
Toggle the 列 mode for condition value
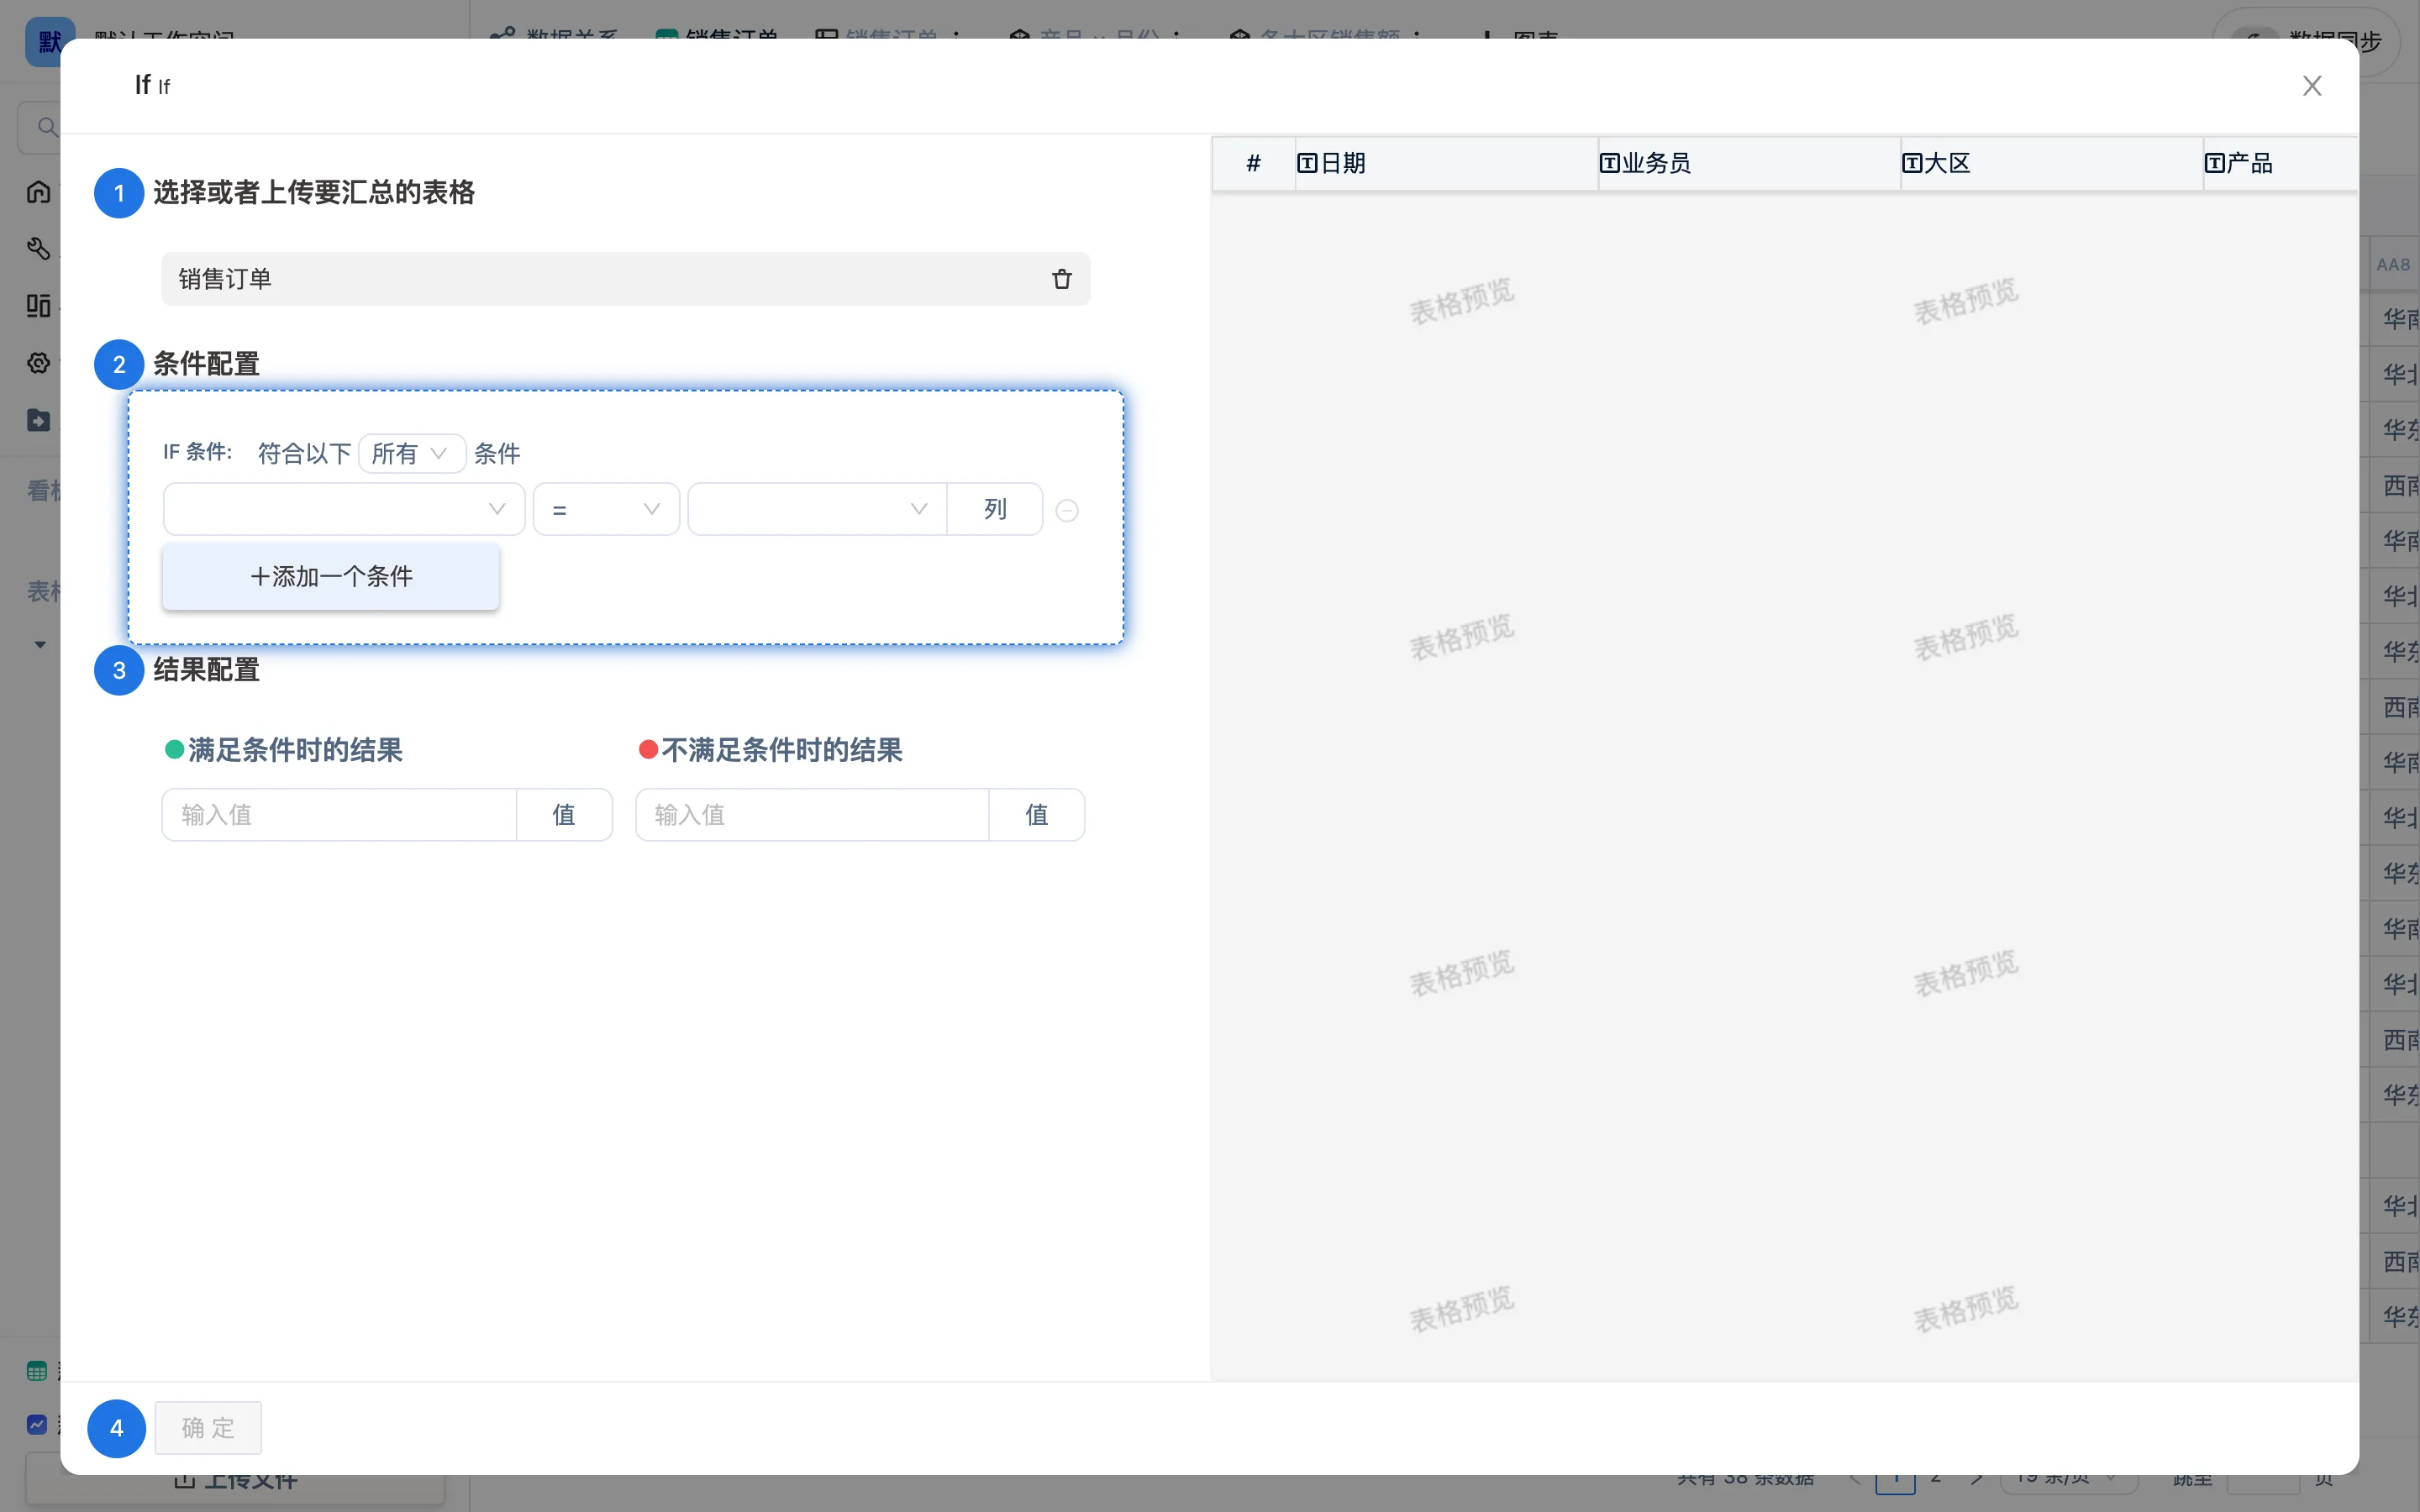tap(995, 509)
